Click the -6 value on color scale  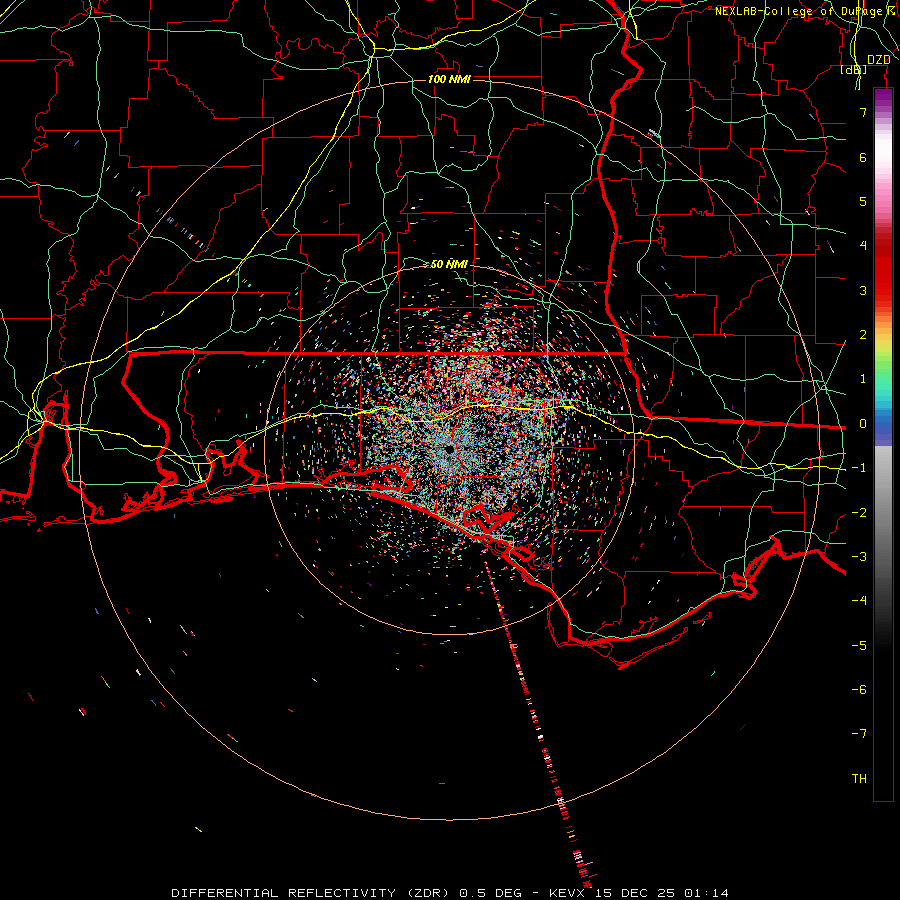[x=859, y=690]
